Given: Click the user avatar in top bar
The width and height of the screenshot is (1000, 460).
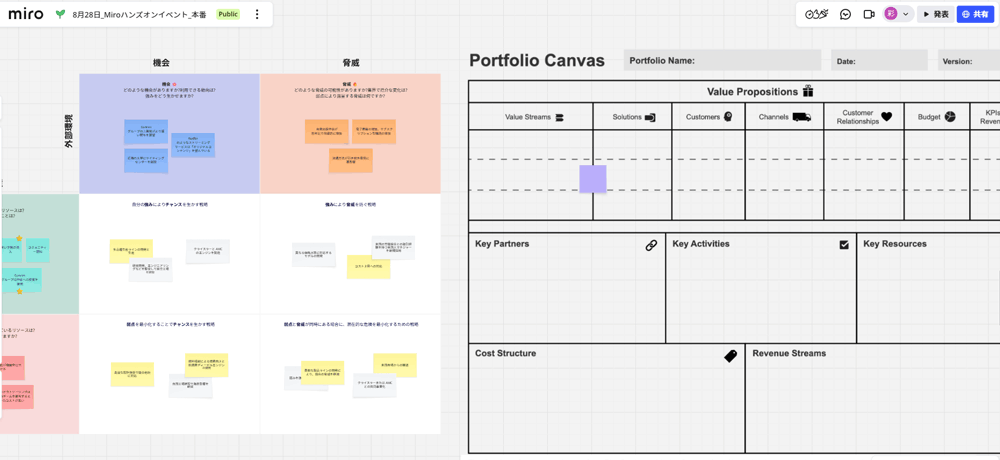Looking at the screenshot, I should (x=890, y=14).
